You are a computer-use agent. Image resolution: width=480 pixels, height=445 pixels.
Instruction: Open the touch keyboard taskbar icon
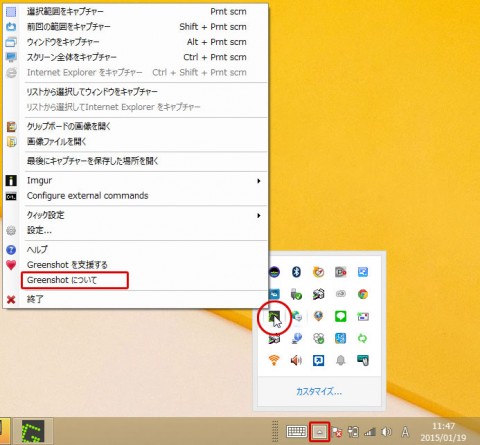[x=296, y=432]
